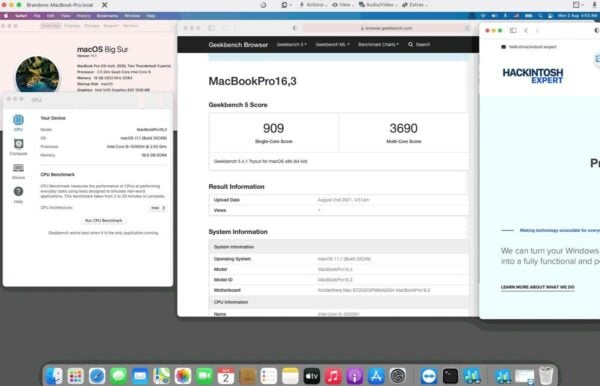Open the Device section in Geekbench sidebar
The width and height of the screenshot is (600, 386).
tap(18, 168)
